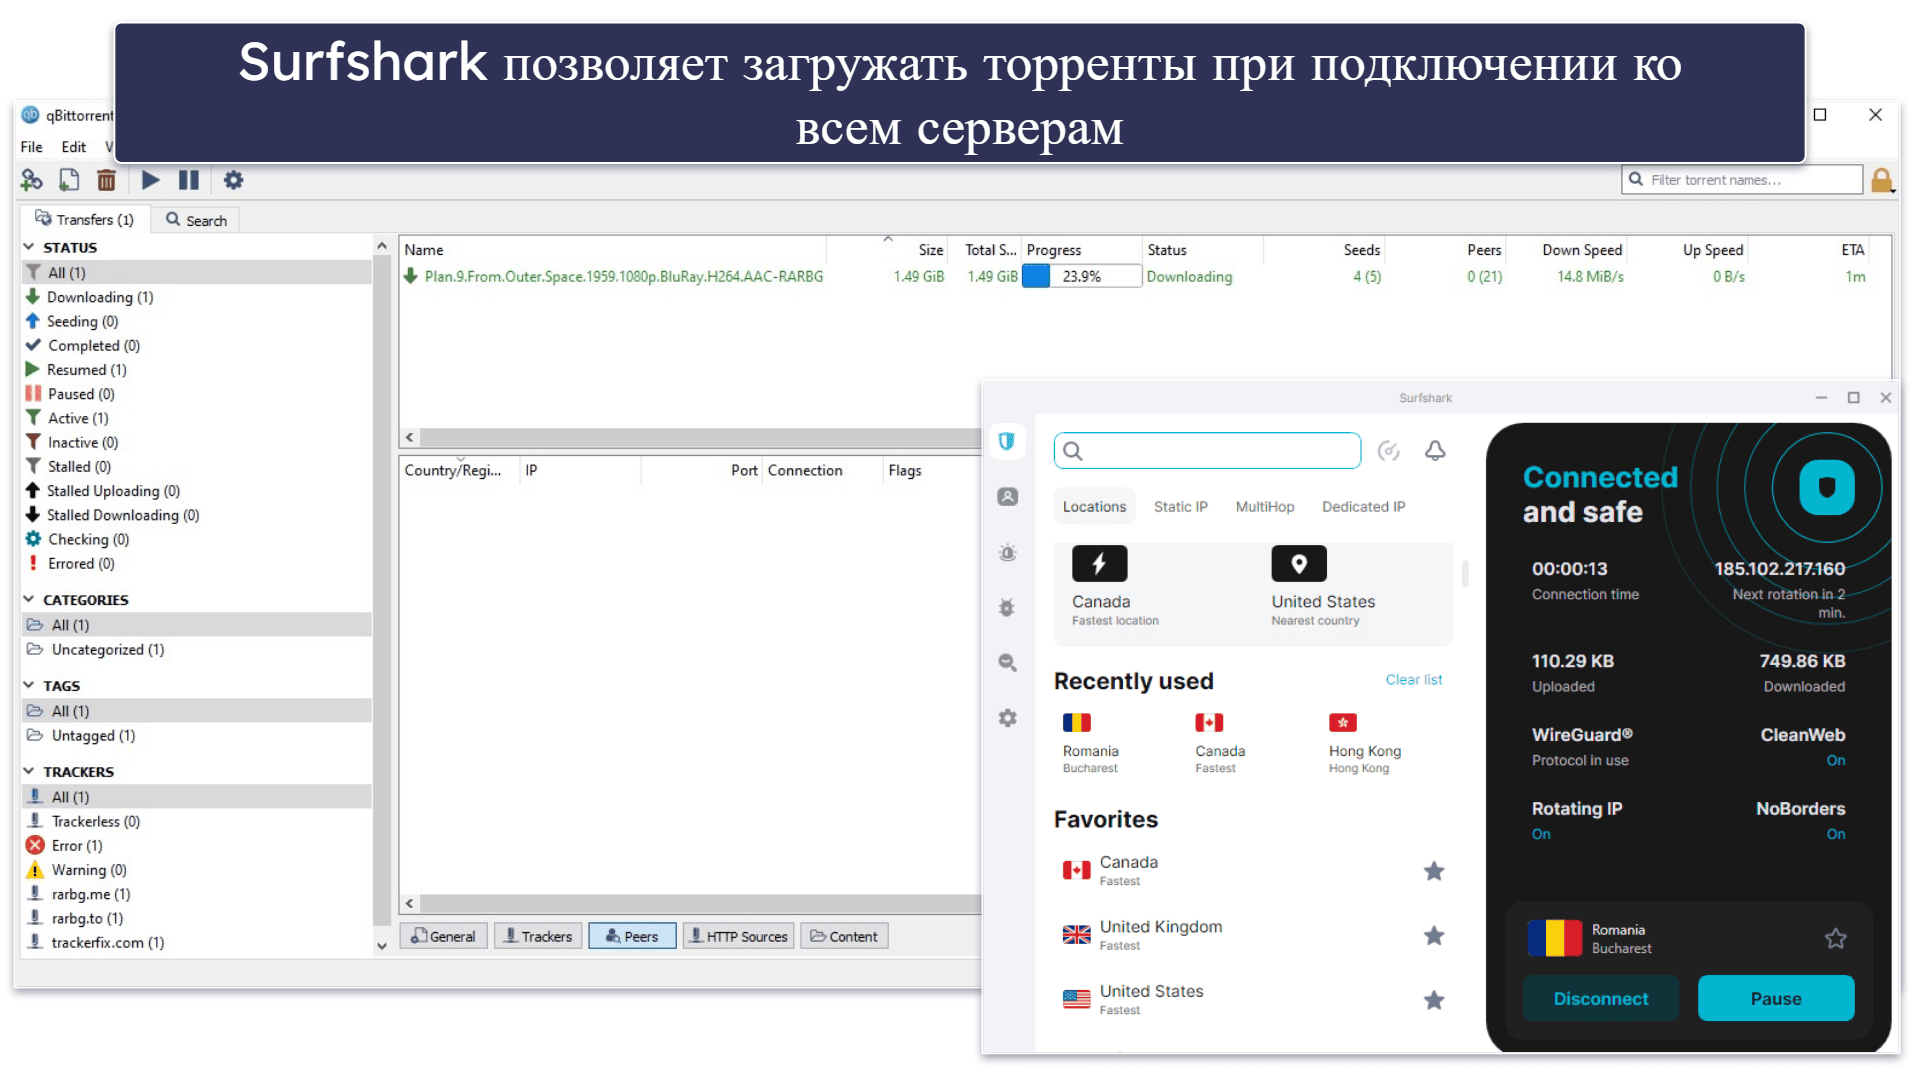The height and width of the screenshot is (1079, 1919).
Task: Switch to MultiHop tab in Surfshark
Action: 1264,507
